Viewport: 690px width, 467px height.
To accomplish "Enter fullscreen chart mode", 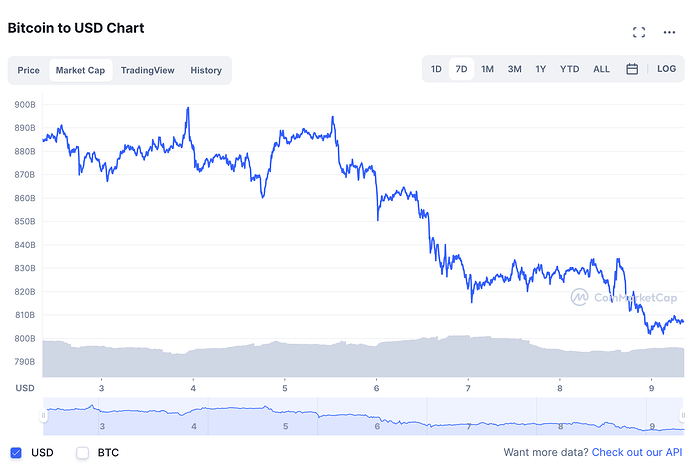I will point(639,32).
